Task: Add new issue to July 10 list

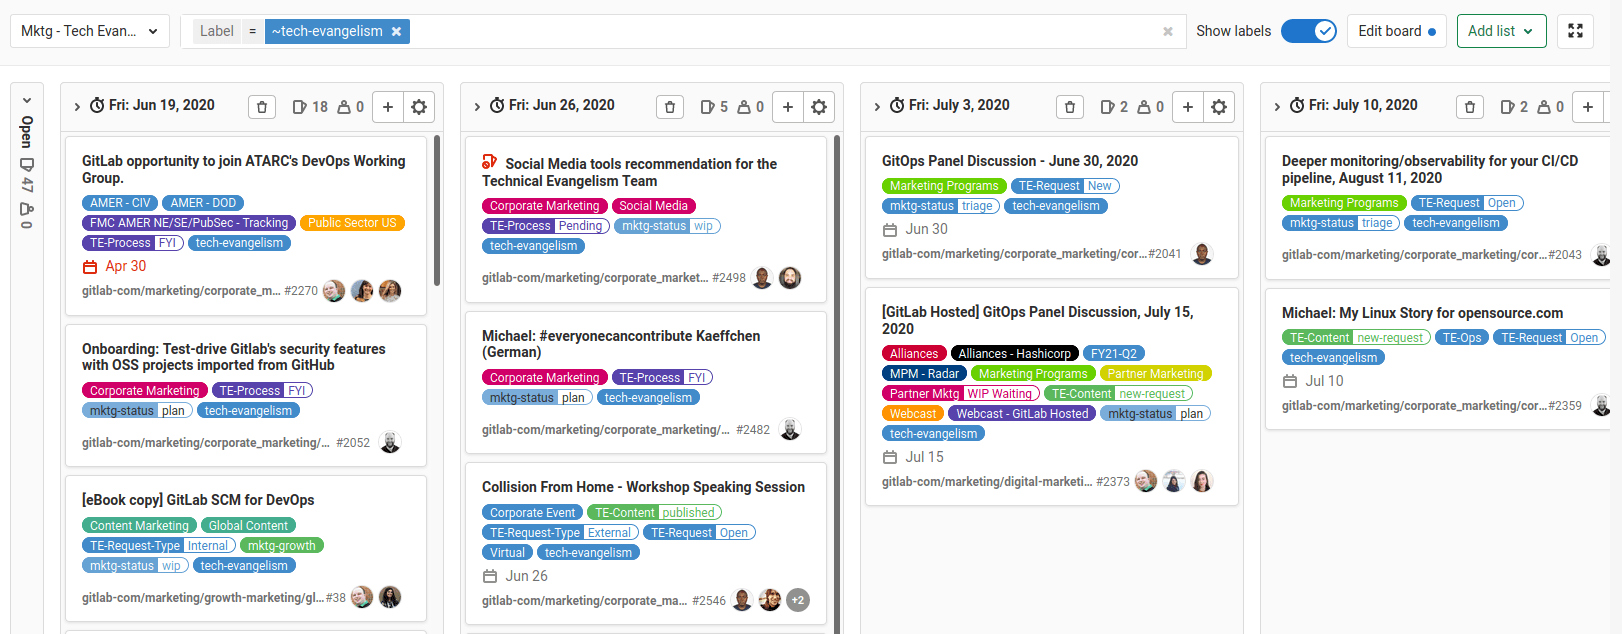Action: (1588, 107)
